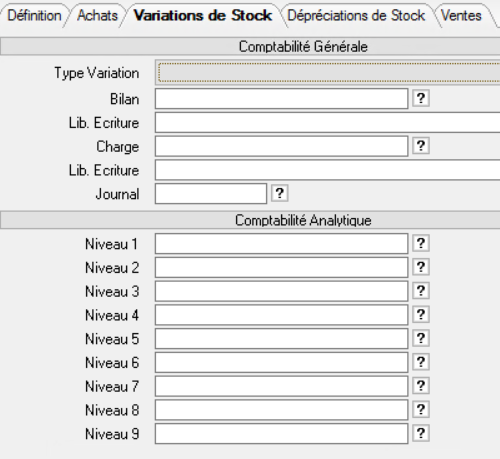Go to the Ventes tab

pyautogui.click(x=461, y=16)
